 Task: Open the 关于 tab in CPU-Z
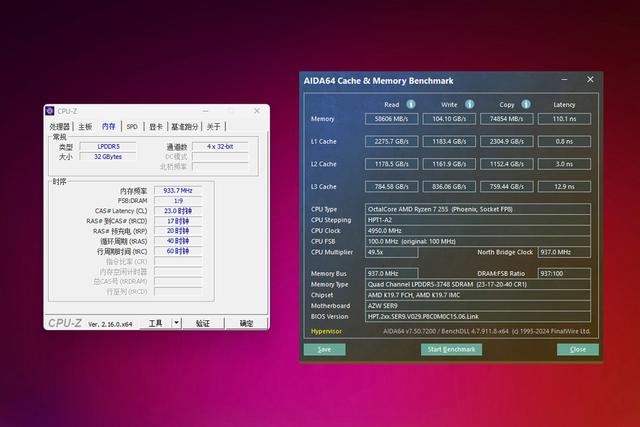(x=213, y=127)
